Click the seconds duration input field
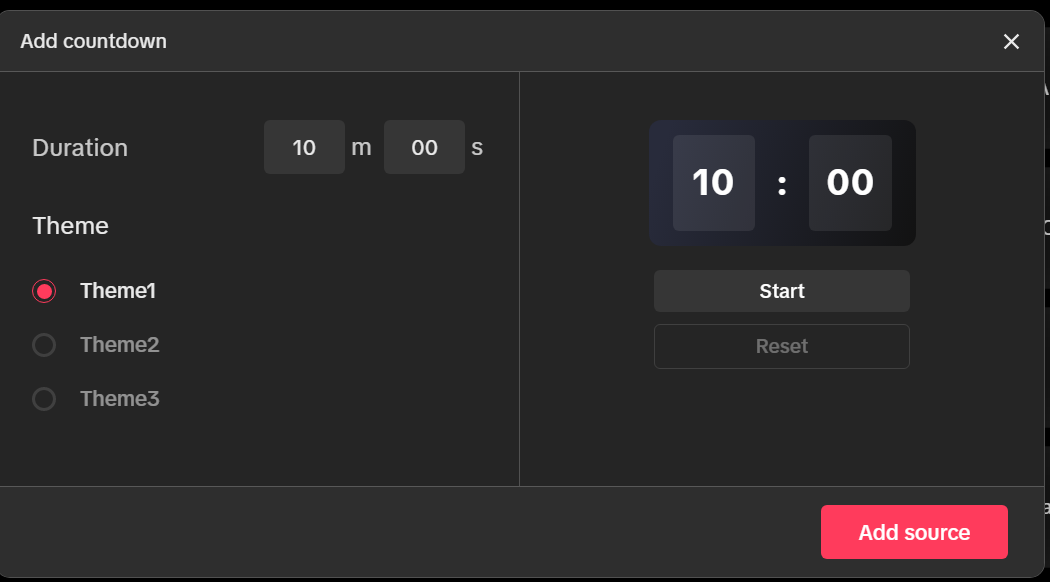The width and height of the screenshot is (1050, 582). tap(424, 147)
